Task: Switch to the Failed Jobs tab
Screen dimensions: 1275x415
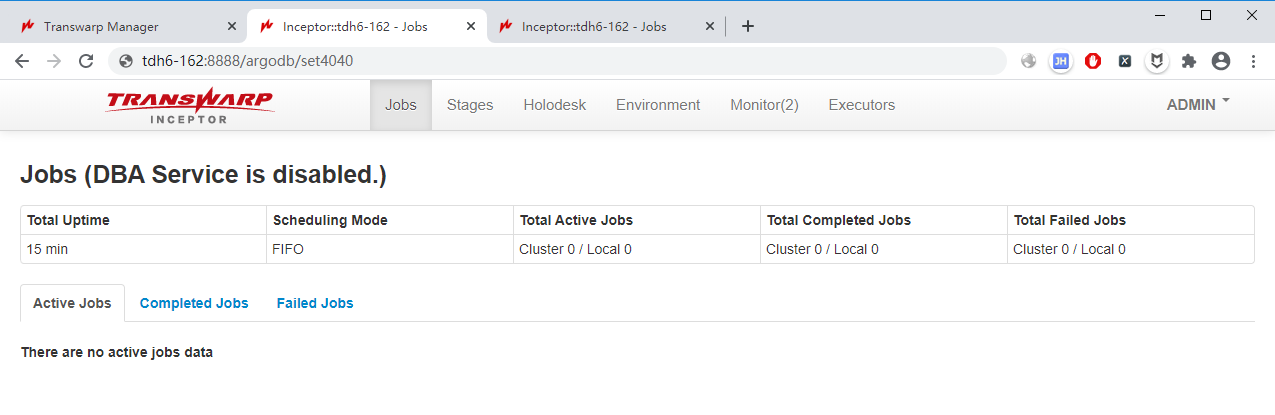Action: [315, 303]
